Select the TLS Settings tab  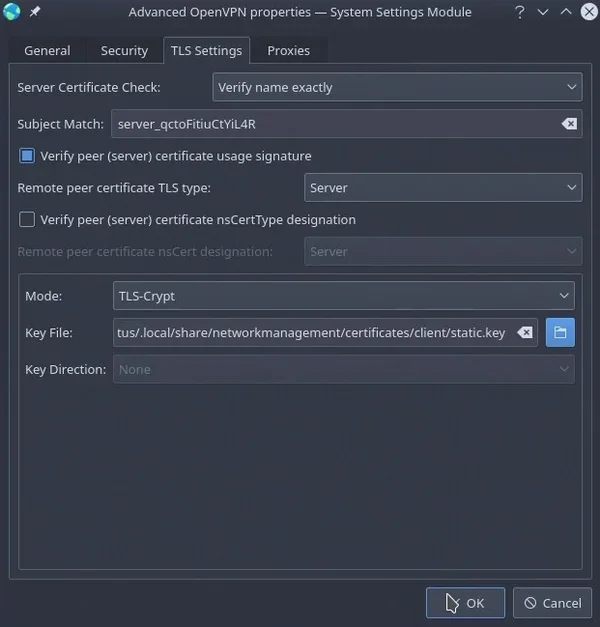pos(206,51)
